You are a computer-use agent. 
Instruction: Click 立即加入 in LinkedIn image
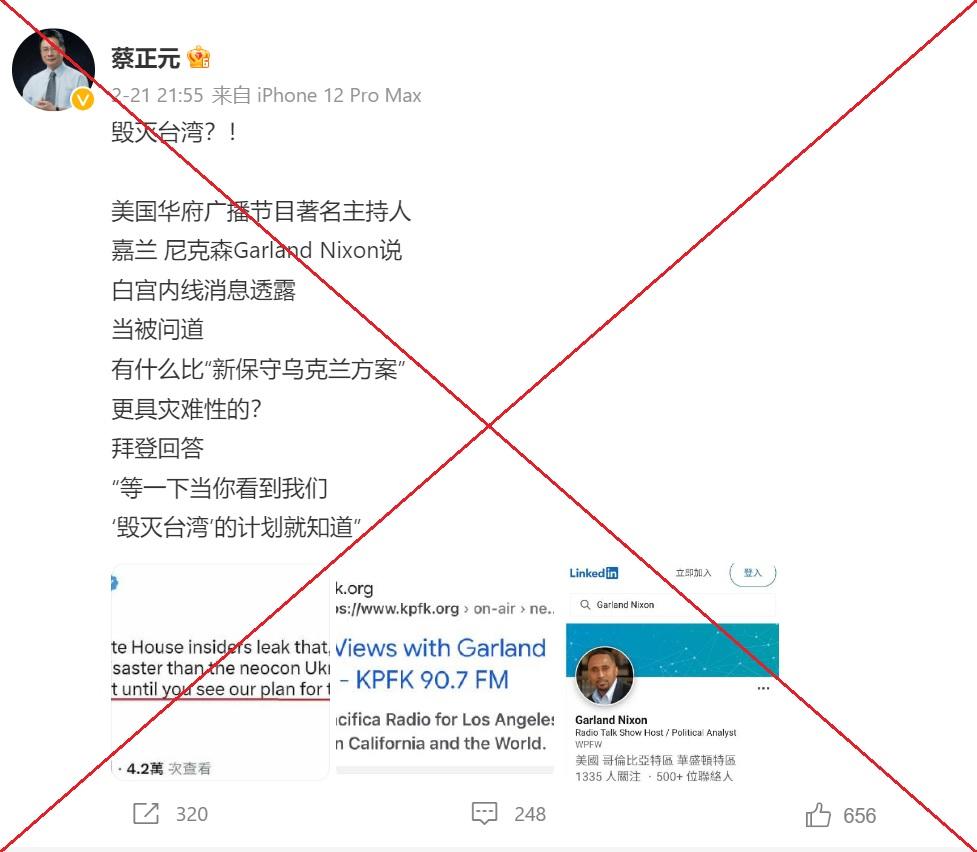point(693,573)
